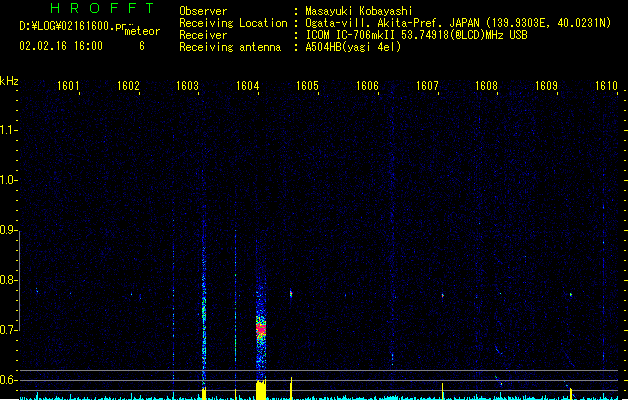
Task: Click the meteor count label
Action: (142, 31)
